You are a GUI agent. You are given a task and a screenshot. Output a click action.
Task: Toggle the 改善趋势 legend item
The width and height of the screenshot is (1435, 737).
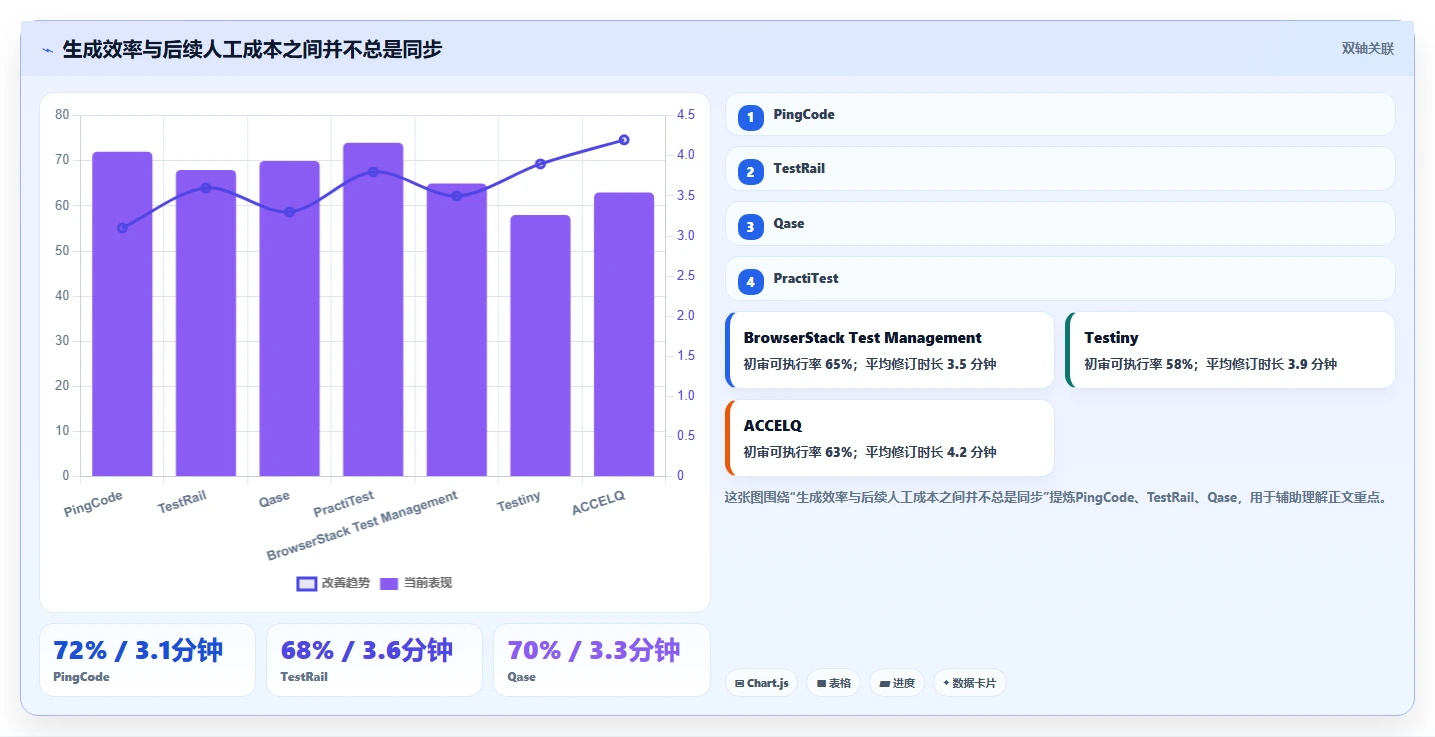click(x=333, y=583)
